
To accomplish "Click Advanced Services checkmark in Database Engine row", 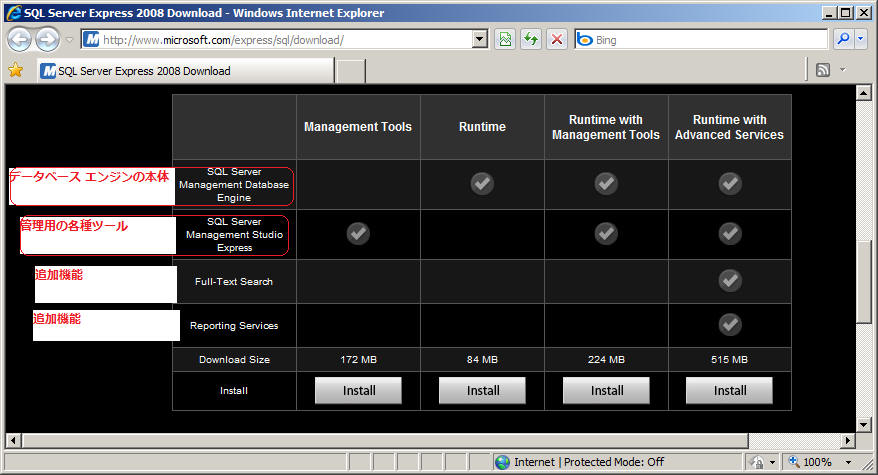I will tap(730, 183).
